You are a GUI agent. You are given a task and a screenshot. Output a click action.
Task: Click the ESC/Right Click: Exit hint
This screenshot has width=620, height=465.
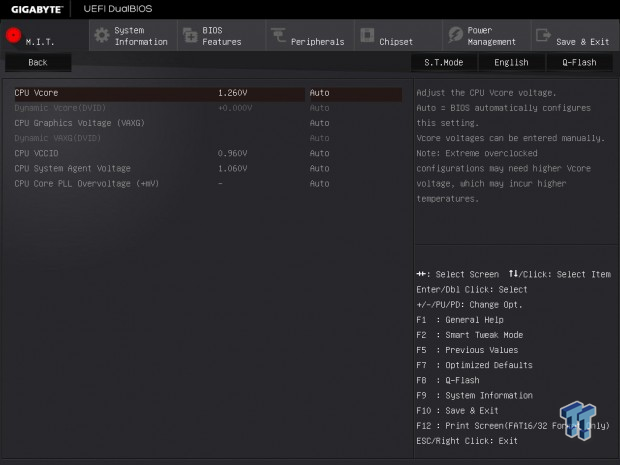(467, 441)
